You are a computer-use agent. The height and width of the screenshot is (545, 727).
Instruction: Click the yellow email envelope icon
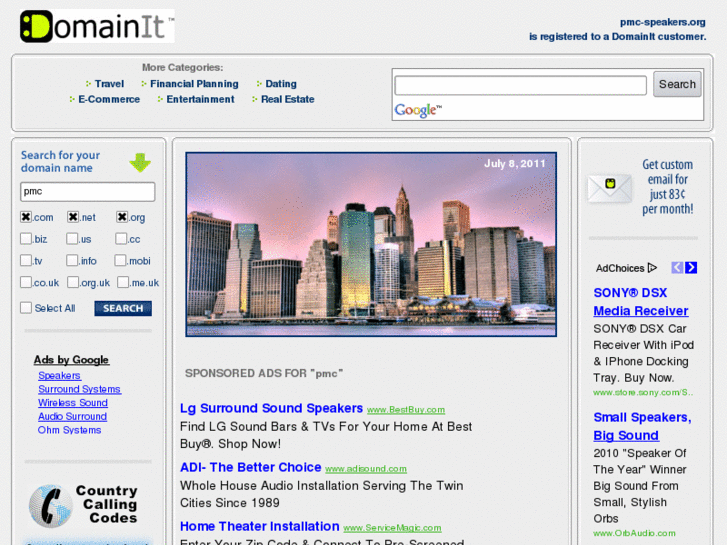[x=608, y=187]
